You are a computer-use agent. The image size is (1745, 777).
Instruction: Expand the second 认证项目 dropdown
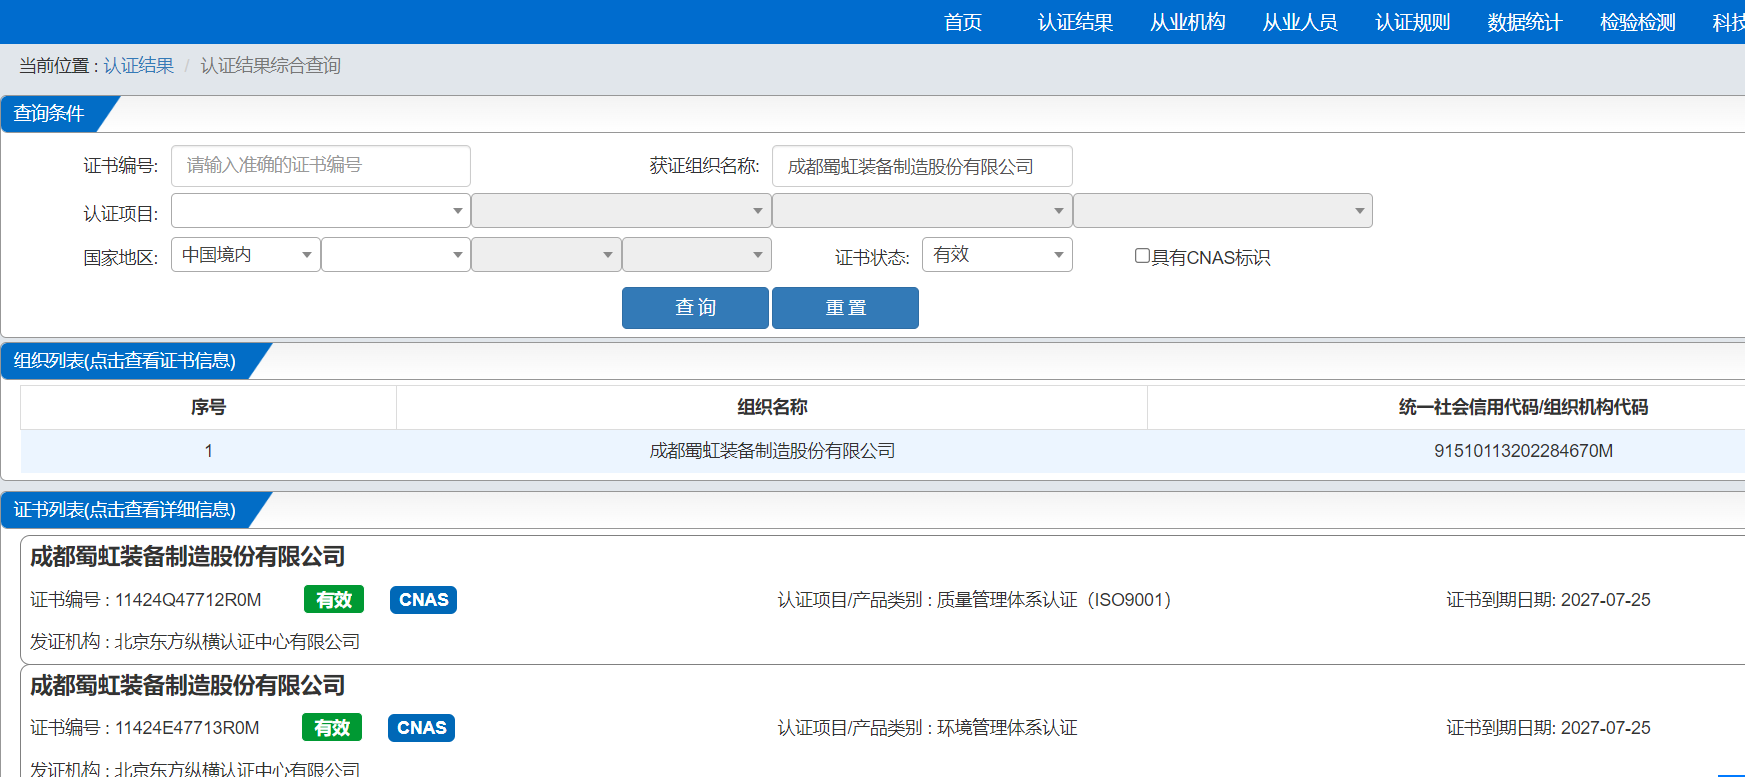click(621, 211)
